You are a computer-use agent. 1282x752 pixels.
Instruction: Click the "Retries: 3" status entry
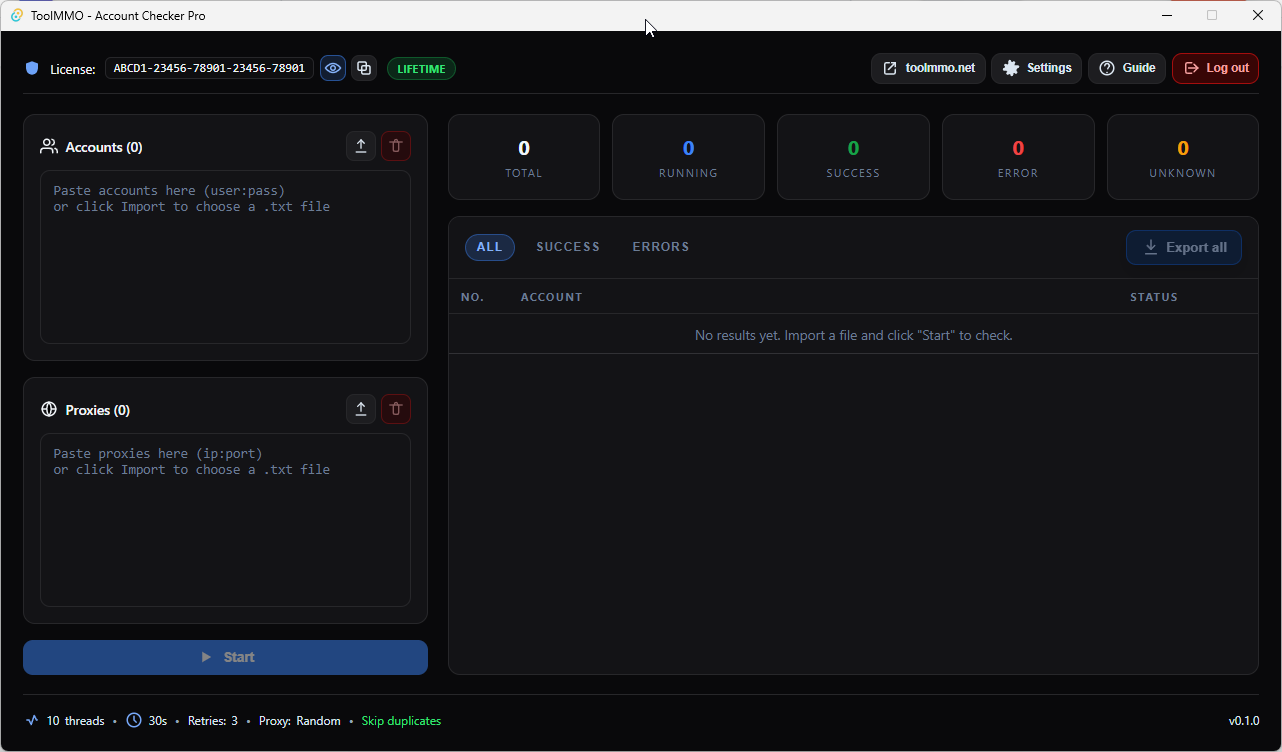213,721
